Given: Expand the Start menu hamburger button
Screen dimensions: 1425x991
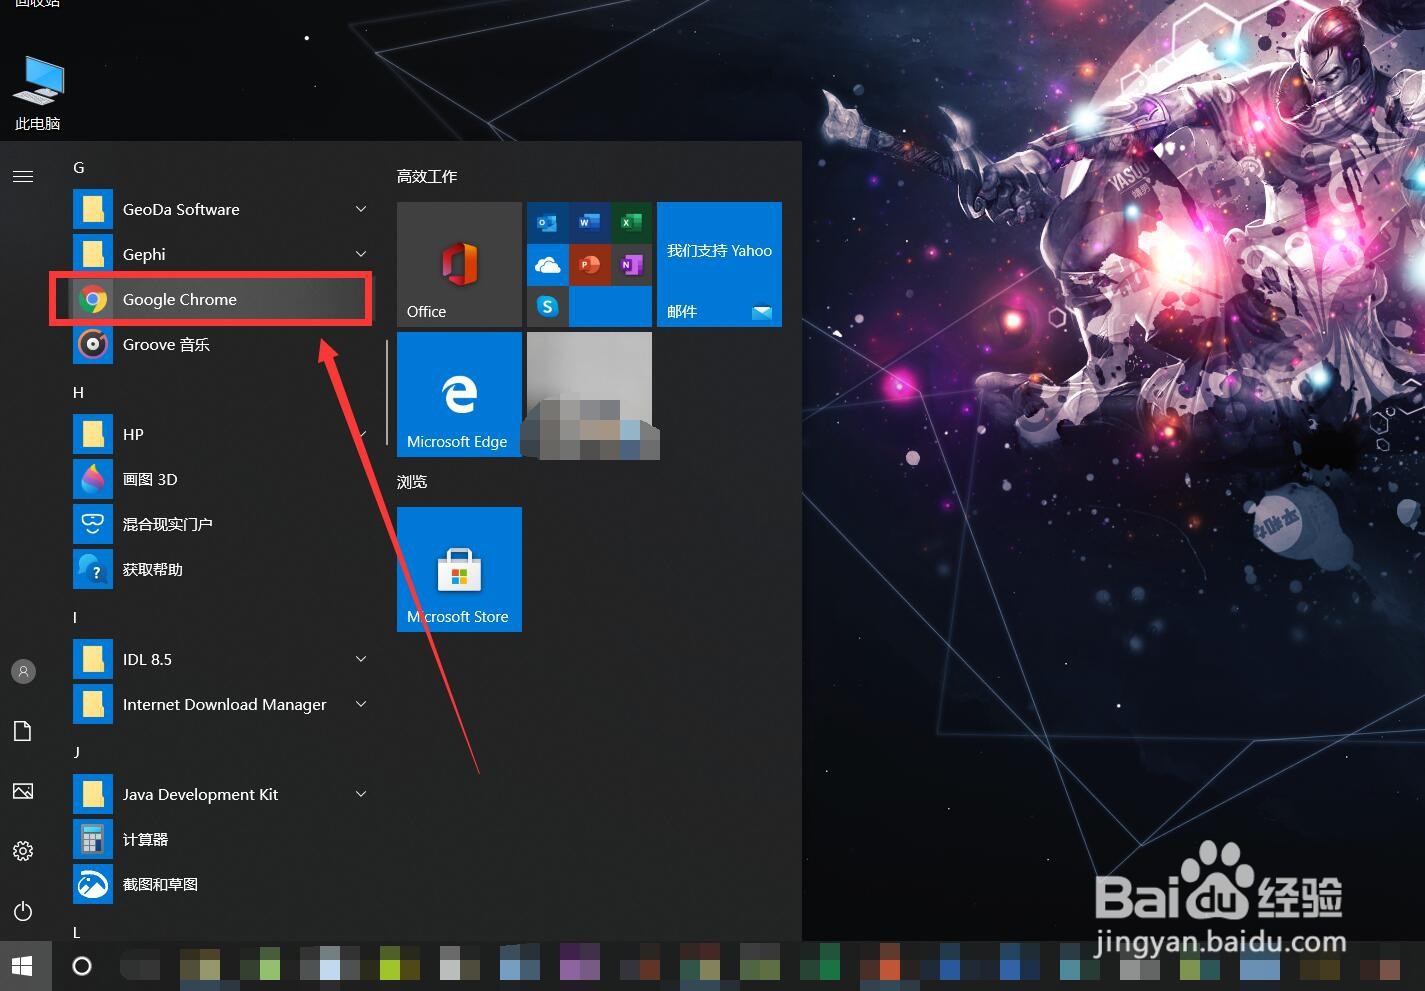Looking at the screenshot, I should 23,176.
